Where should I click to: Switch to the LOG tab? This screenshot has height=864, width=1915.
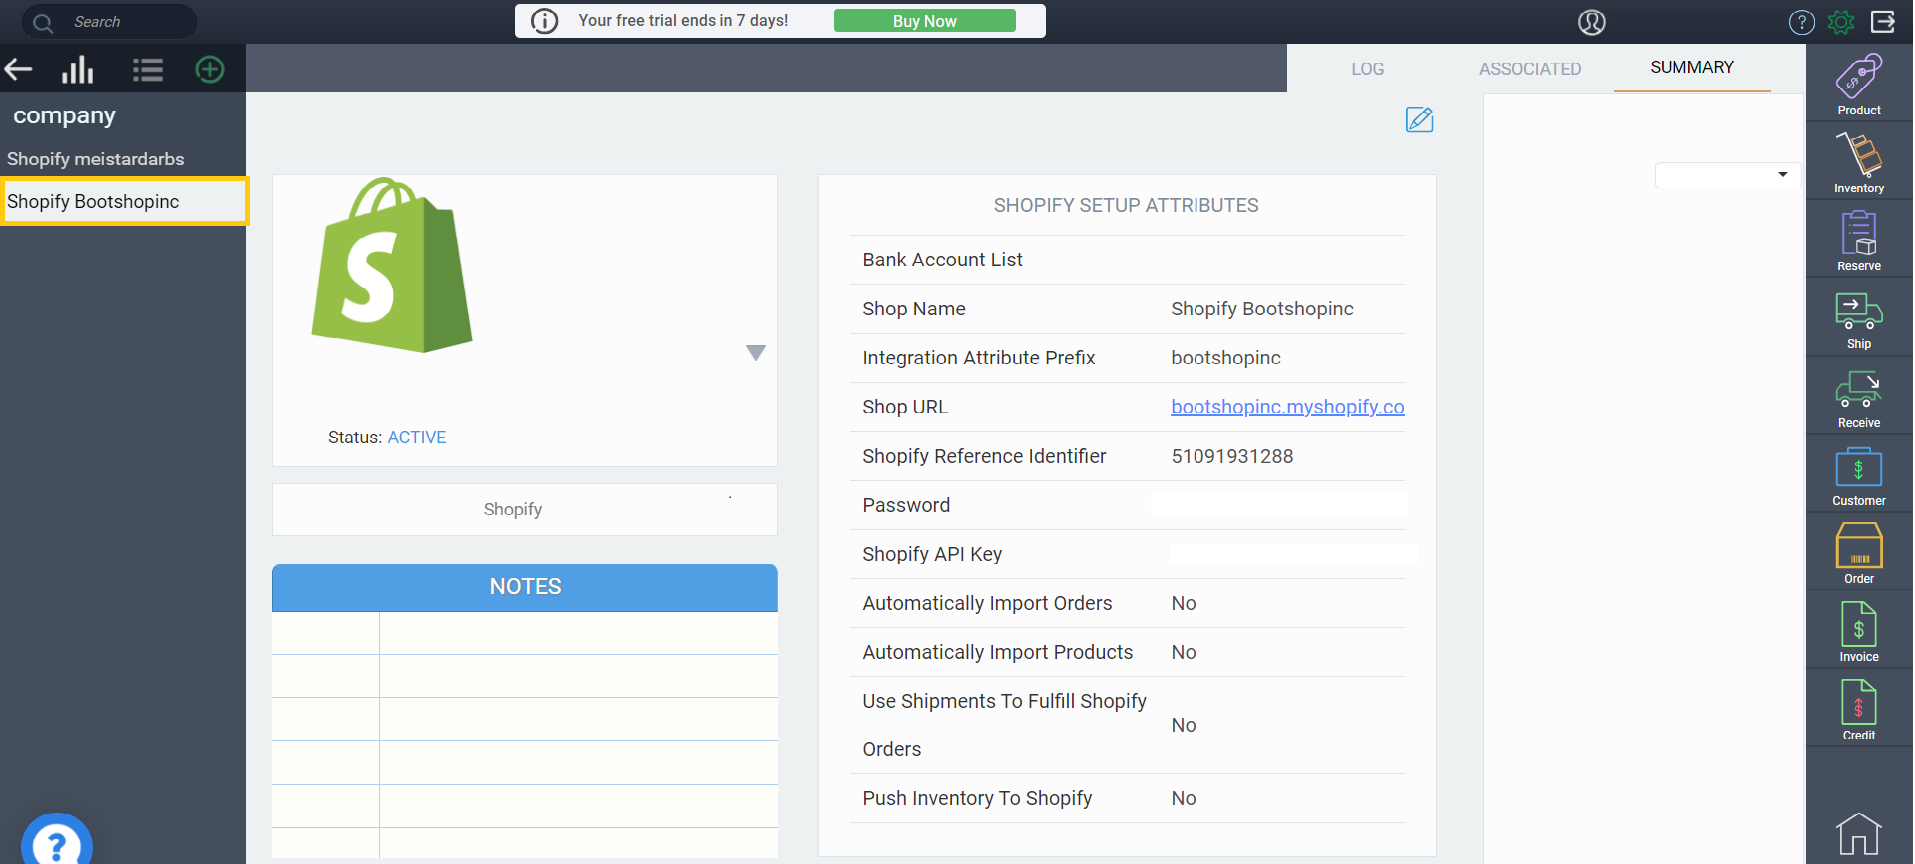point(1367,69)
